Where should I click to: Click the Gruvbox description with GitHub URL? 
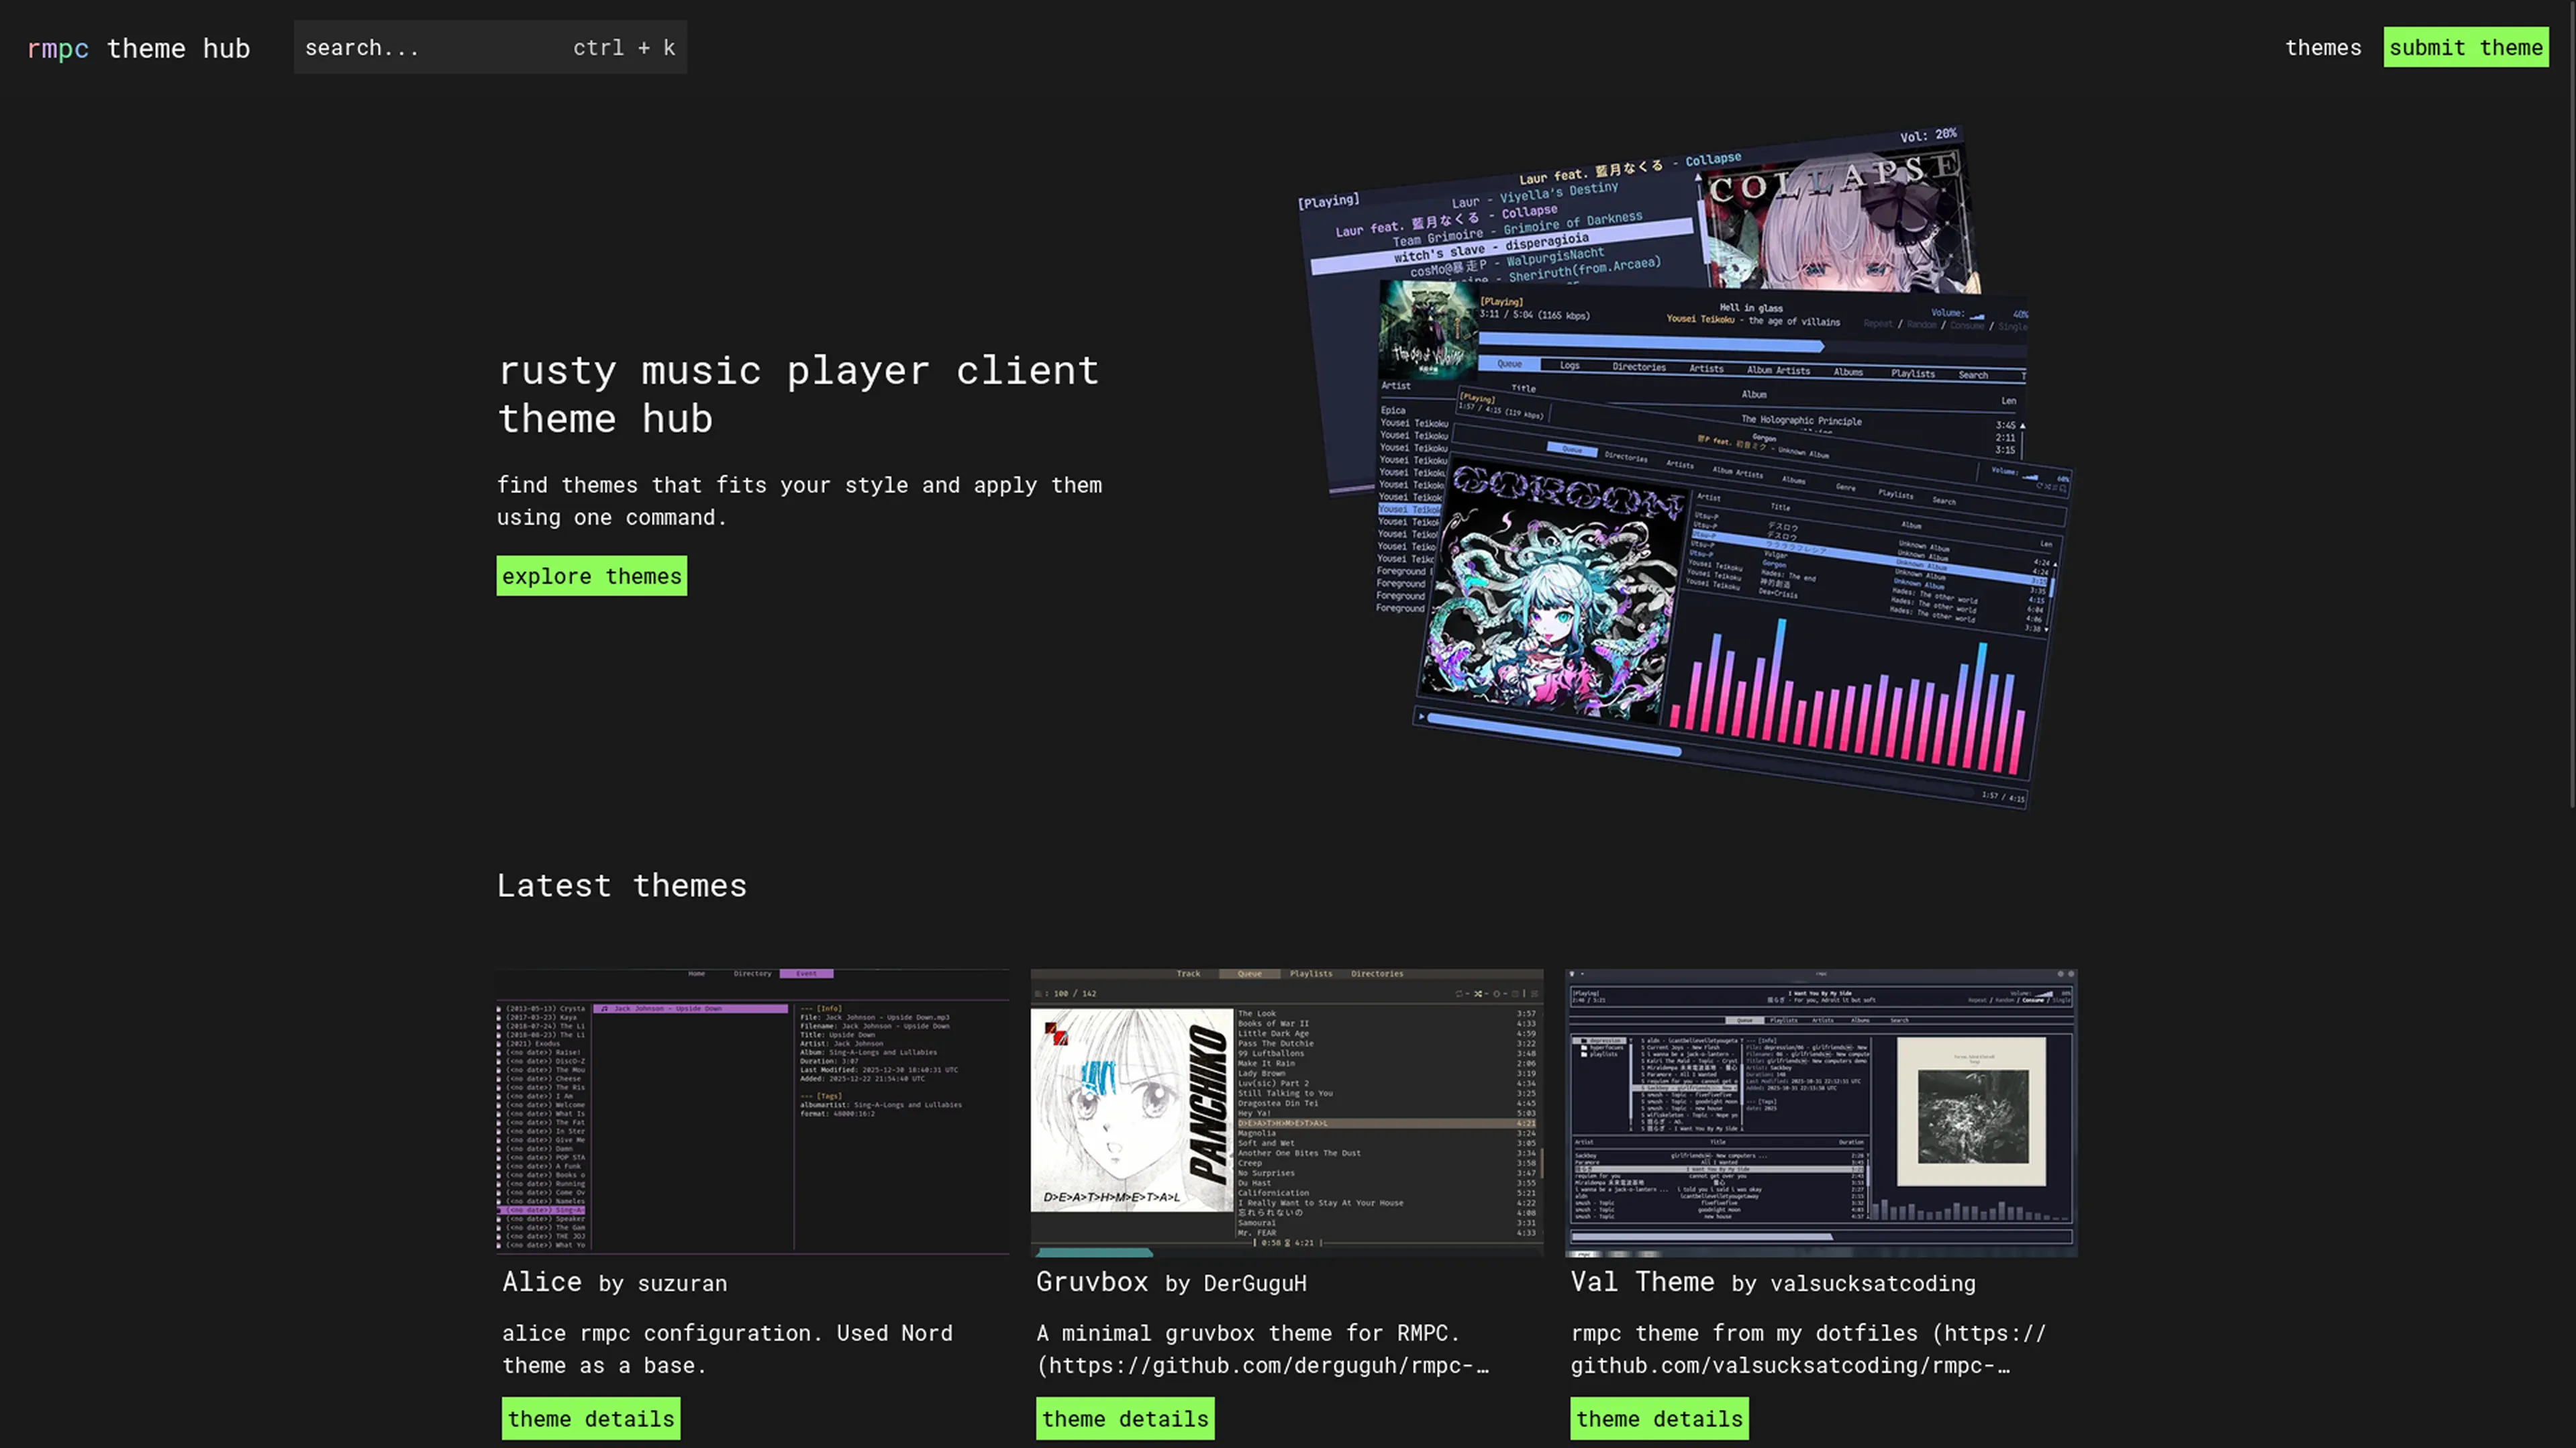[1262, 1348]
